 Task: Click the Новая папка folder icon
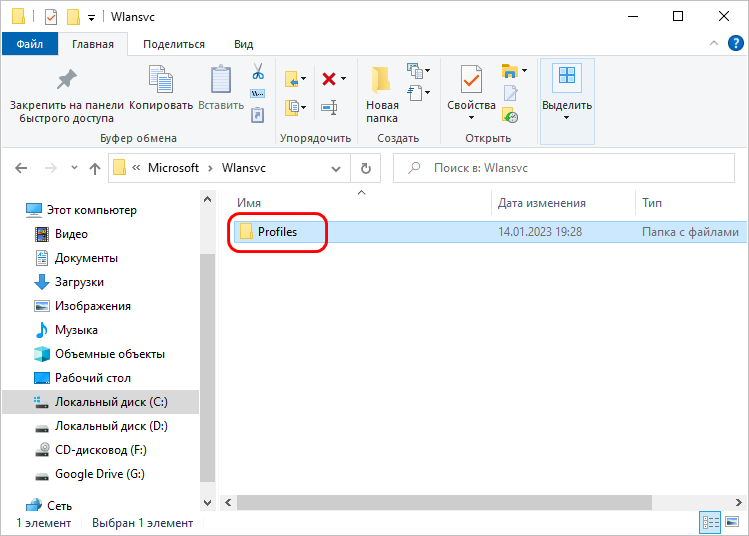point(381,79)
